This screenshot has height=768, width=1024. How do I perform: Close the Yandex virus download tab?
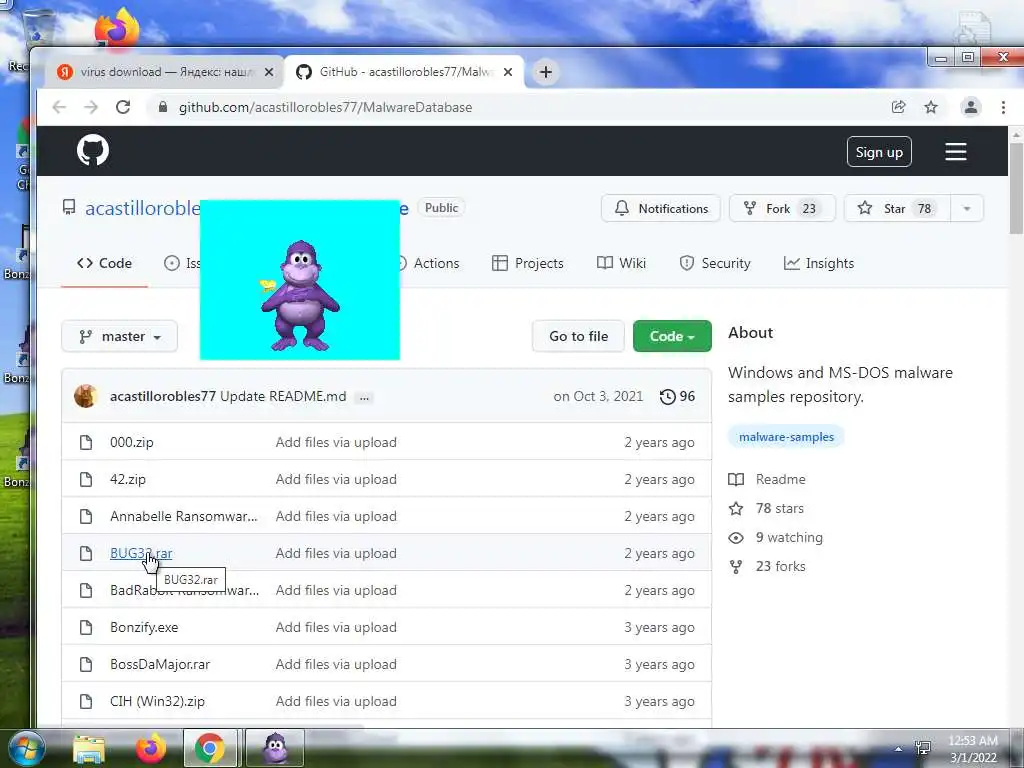pyautogui.click(x=268, y=72)
